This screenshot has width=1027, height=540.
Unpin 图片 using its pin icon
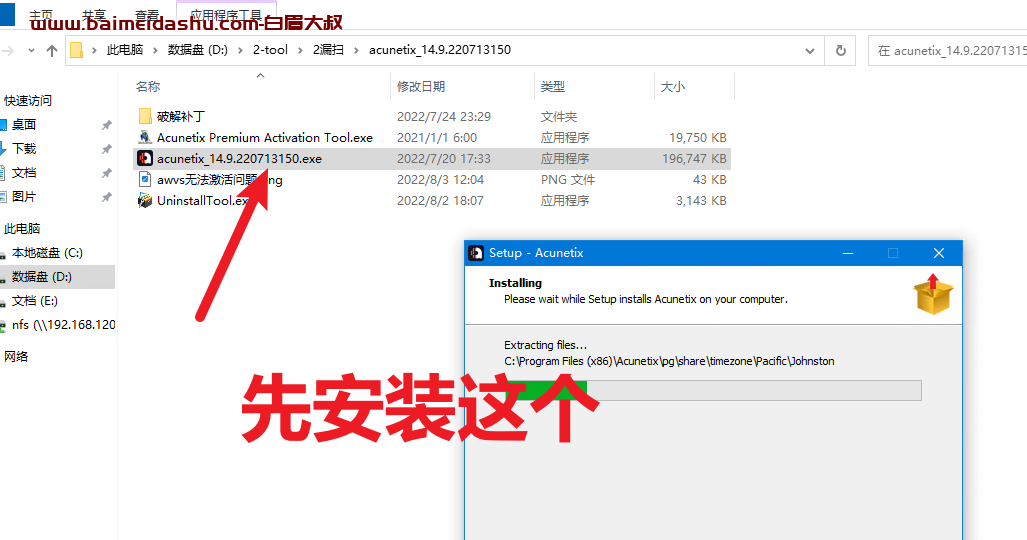[x=106, y=197]
